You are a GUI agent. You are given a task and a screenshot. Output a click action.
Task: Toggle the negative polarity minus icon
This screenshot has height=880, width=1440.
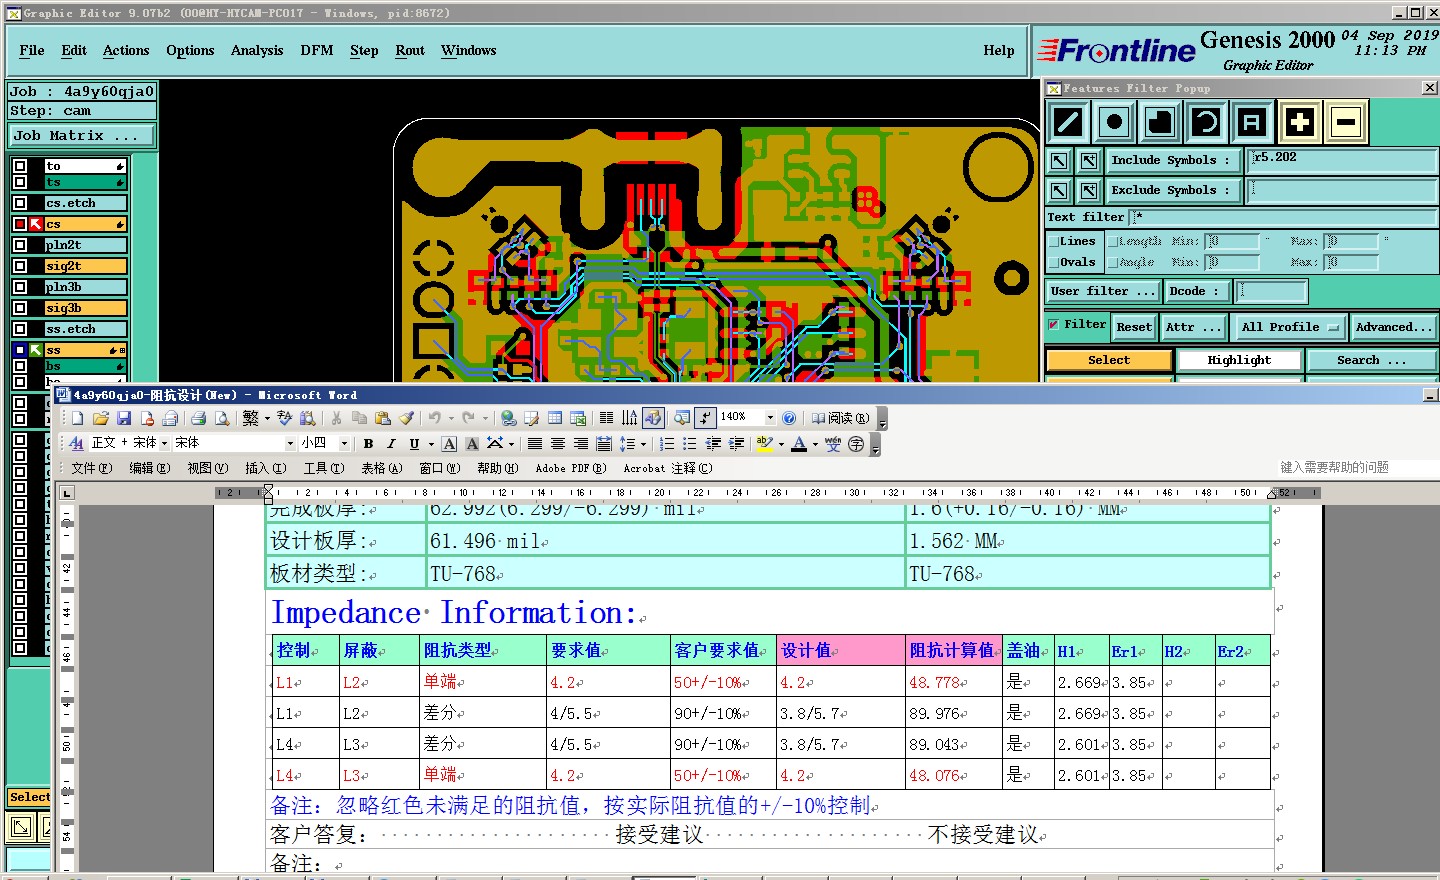1346,123
